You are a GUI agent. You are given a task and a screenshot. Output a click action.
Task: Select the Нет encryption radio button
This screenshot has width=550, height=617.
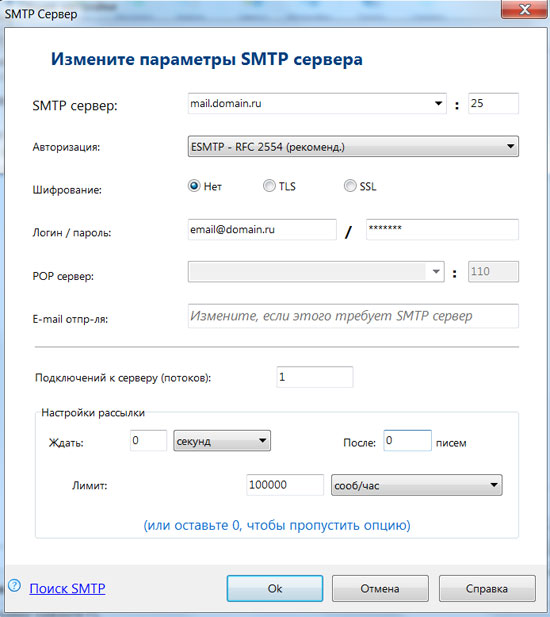click(x=194, y=186)
